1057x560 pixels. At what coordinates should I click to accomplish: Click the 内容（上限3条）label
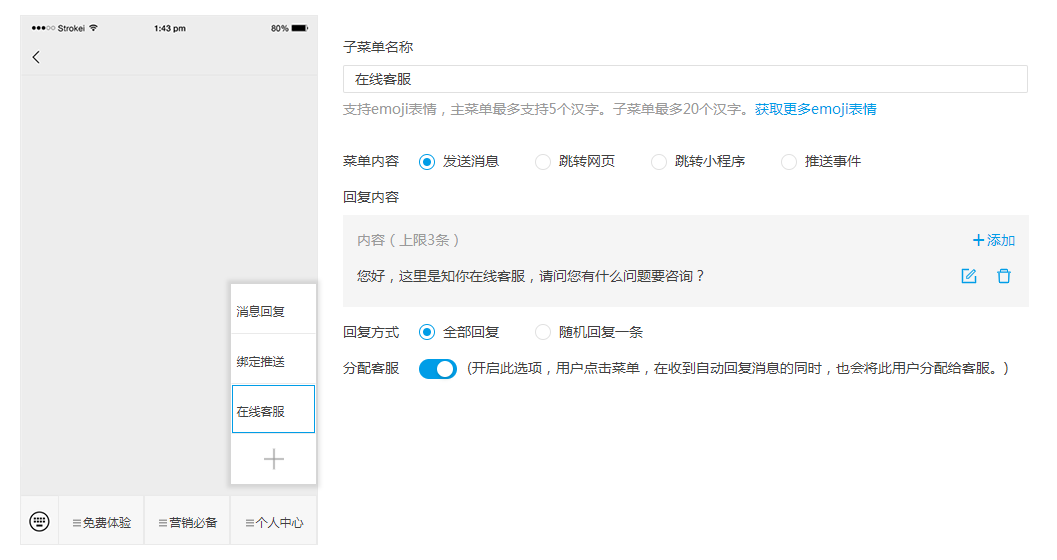point(408,241)
